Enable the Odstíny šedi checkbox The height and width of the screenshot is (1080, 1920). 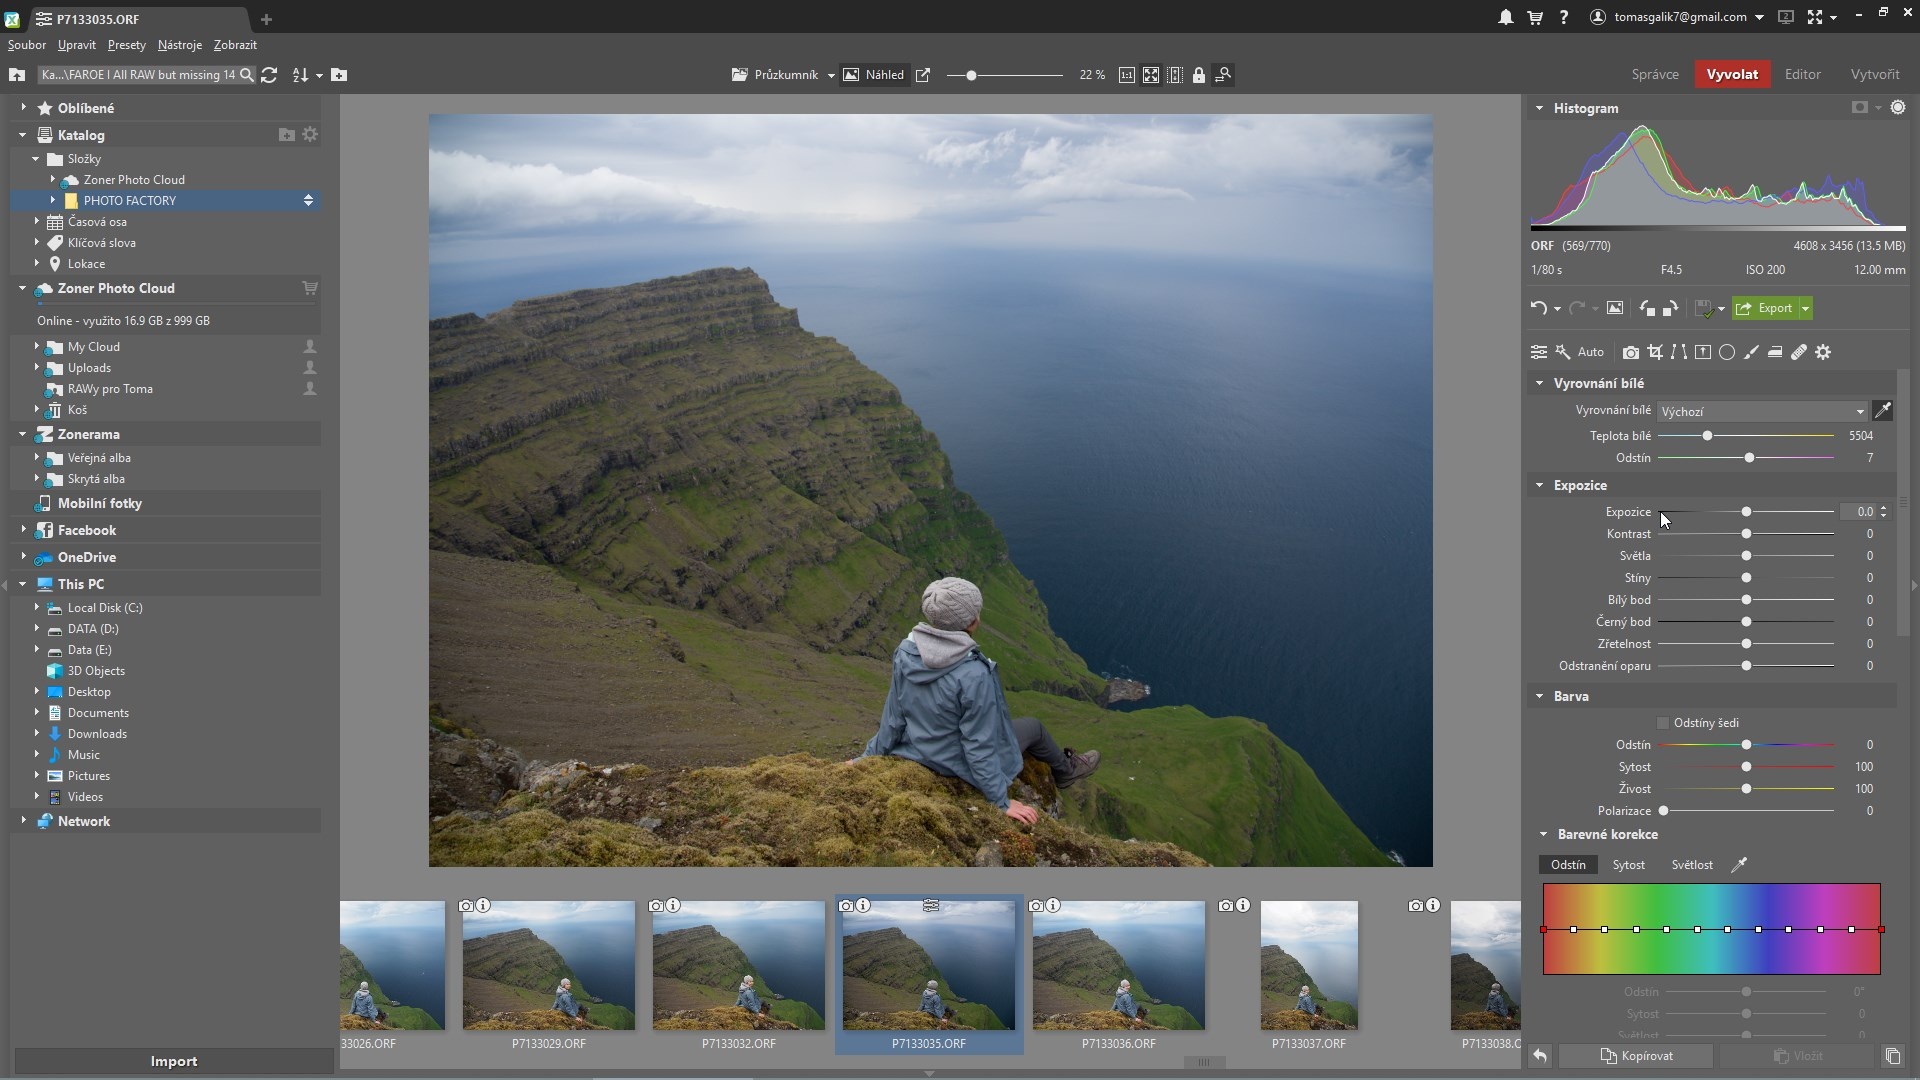point(1663,723)
